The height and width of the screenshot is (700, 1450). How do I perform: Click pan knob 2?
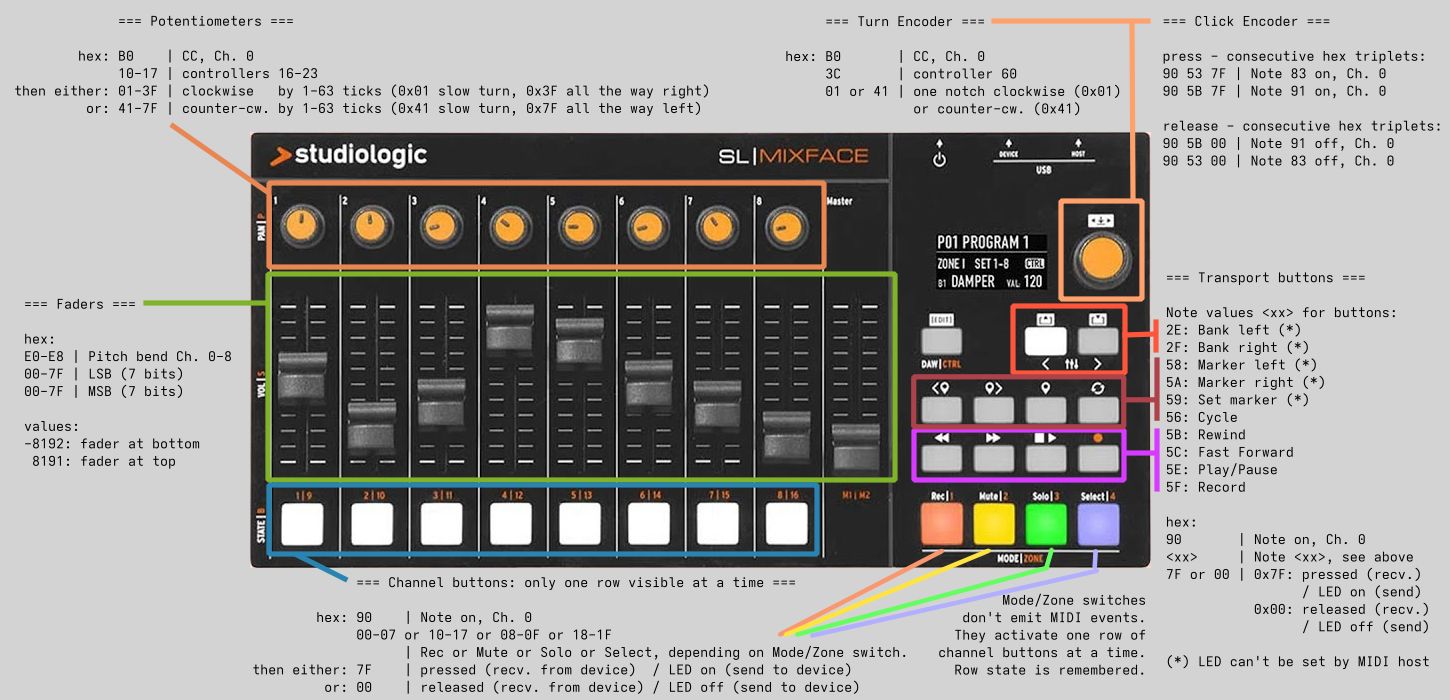point(370,227)
